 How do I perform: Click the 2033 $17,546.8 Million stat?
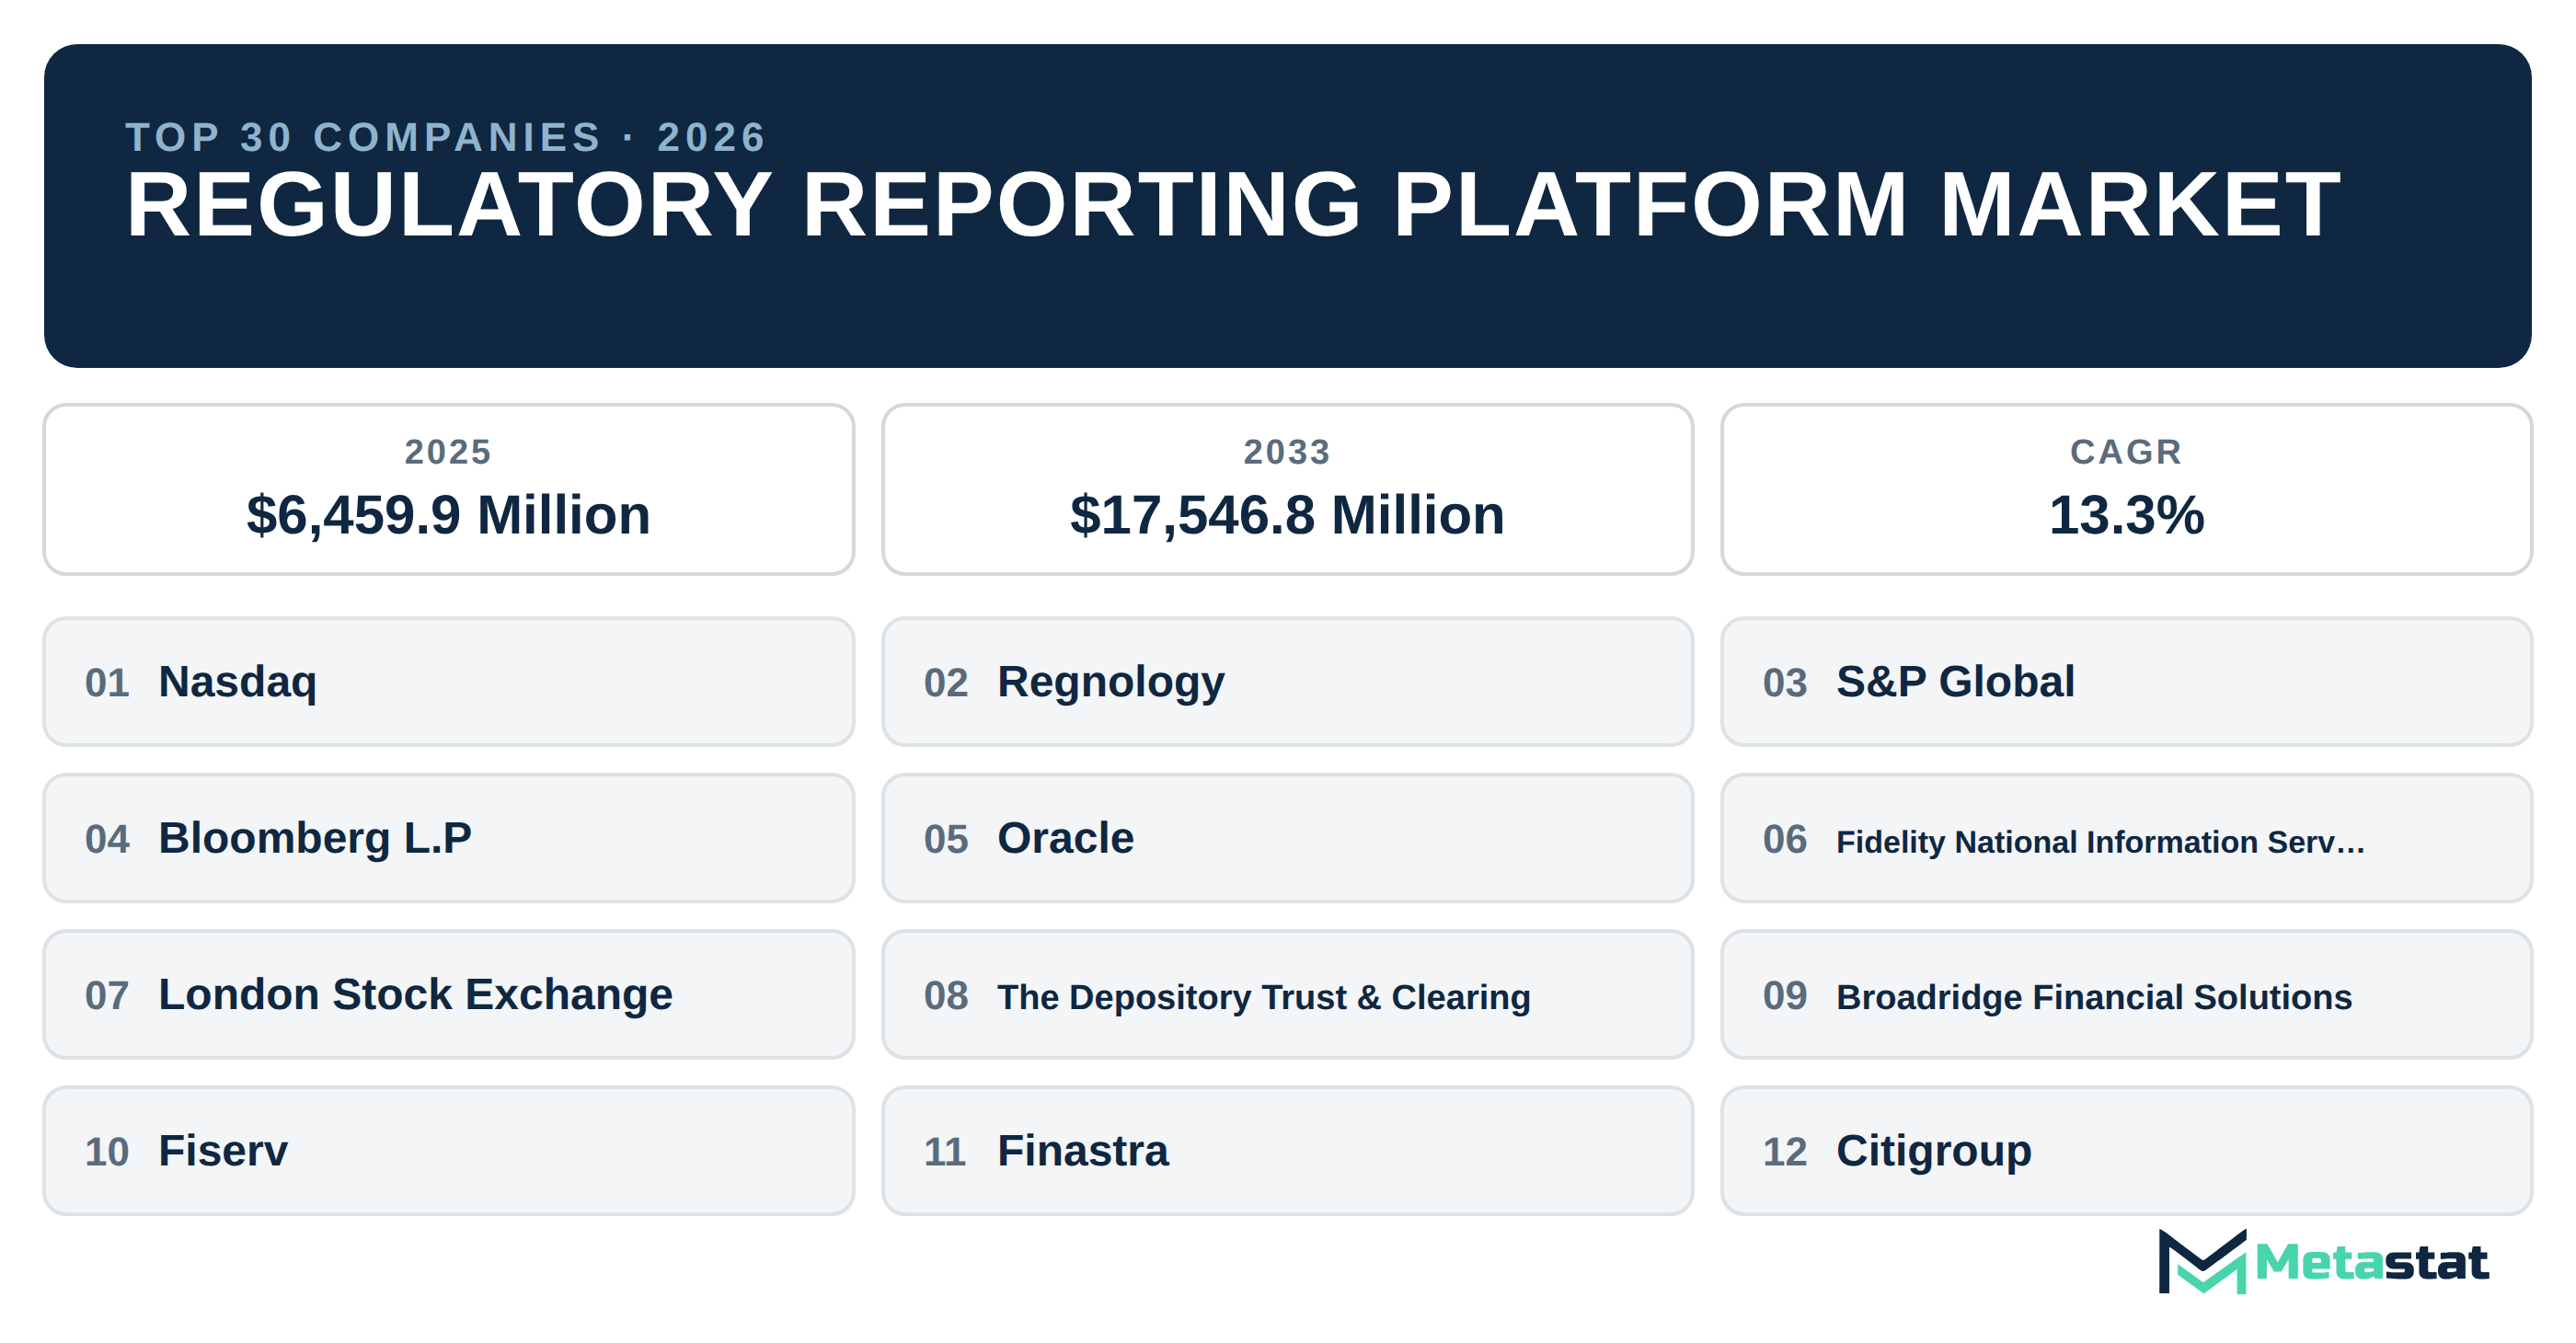pyautogui.click(x=1287, y=489)
